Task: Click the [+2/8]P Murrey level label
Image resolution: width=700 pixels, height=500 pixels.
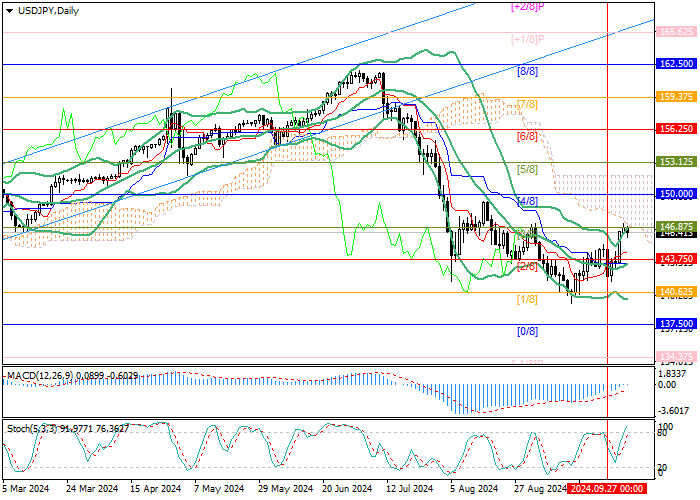Action: tap(528, 7)
